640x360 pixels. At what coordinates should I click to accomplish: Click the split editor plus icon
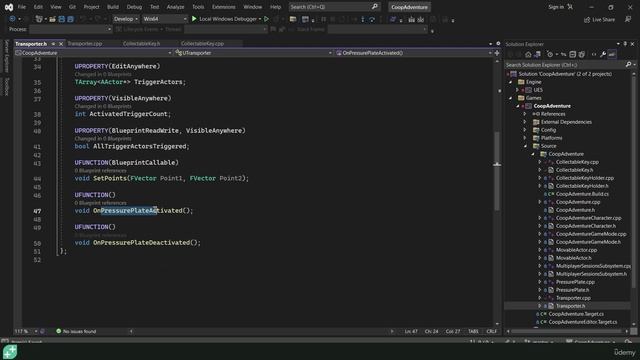pos(497,53)
